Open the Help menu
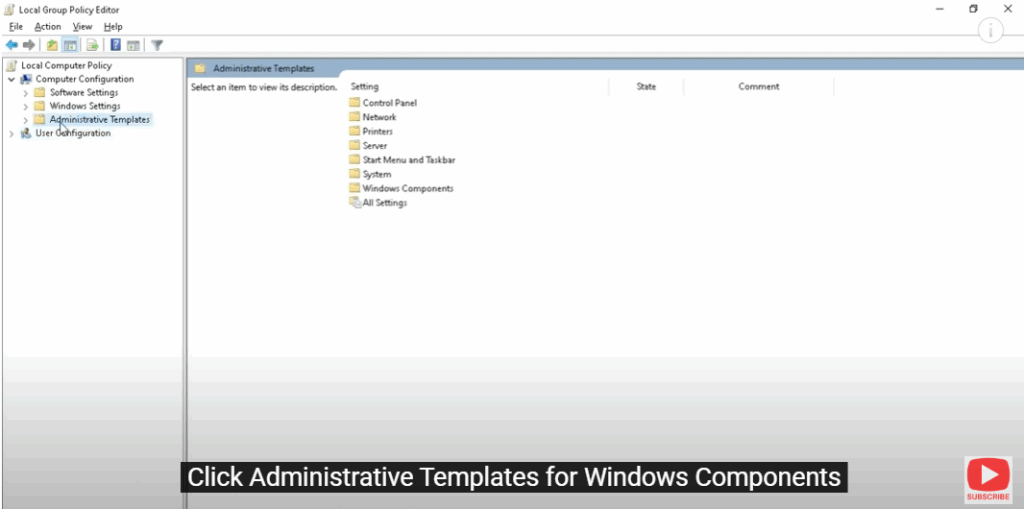Screen dimensions: 1024x509 (113, 27)
